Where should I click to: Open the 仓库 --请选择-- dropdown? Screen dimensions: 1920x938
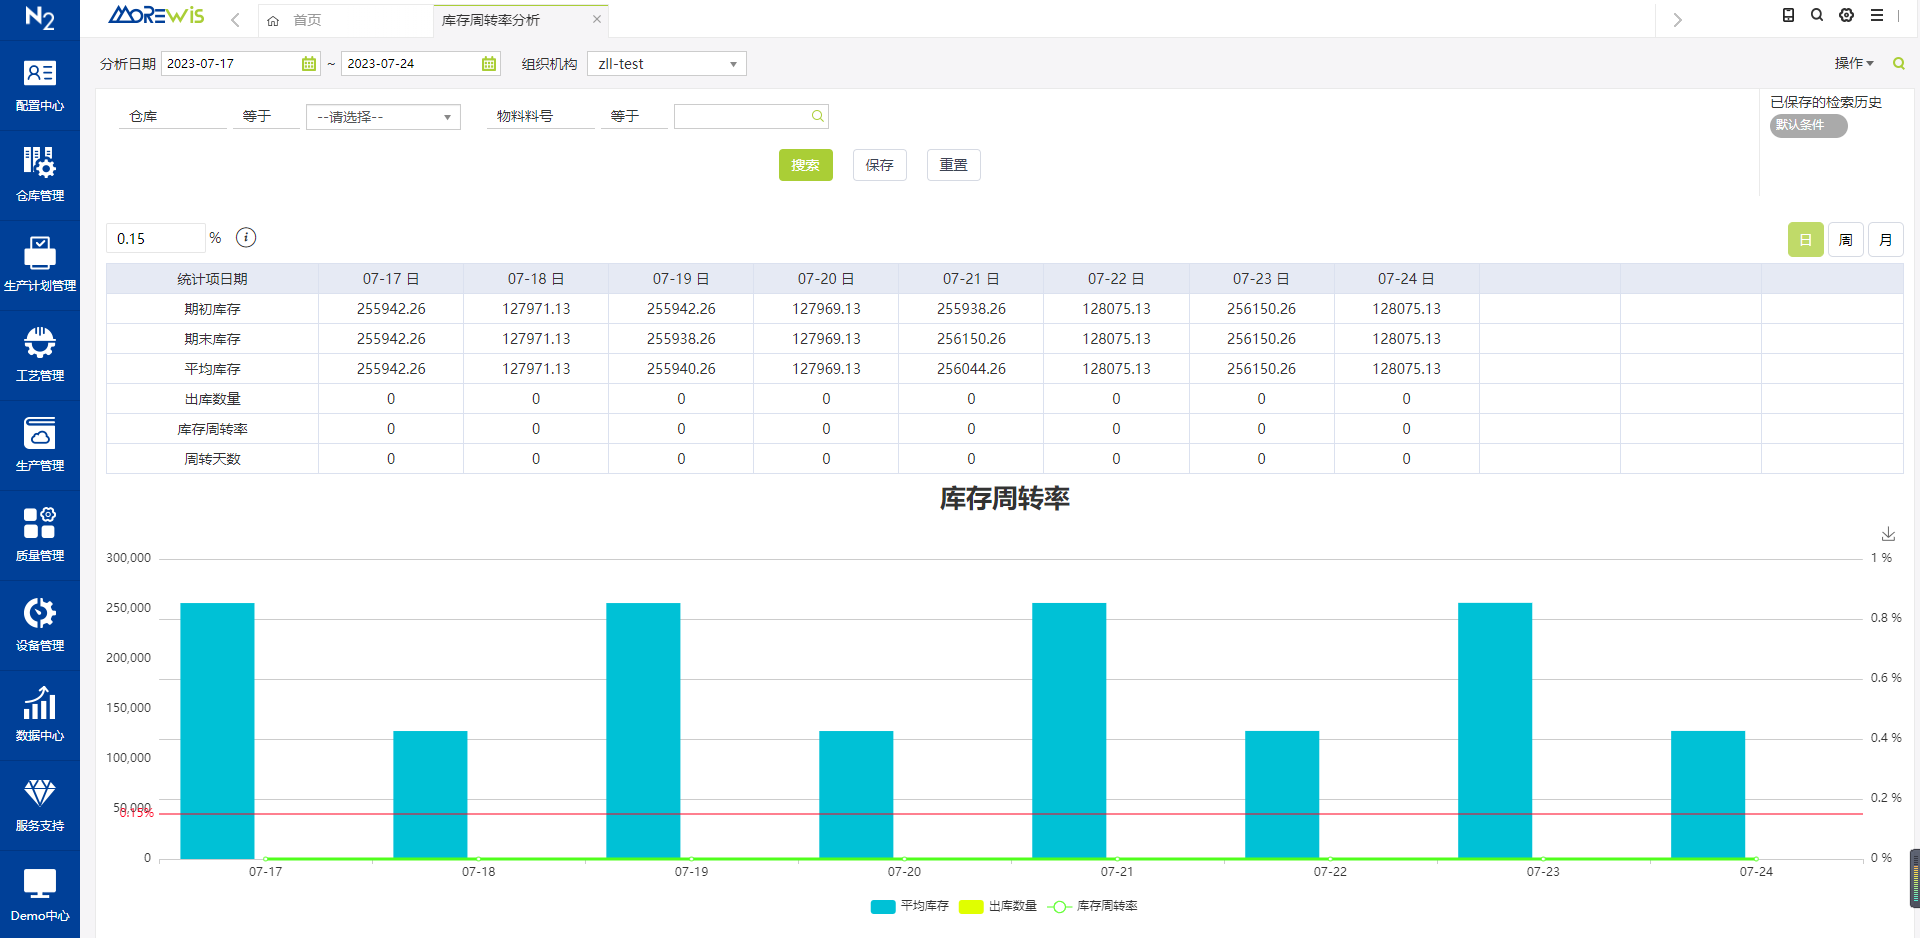[x=383, y=117]
